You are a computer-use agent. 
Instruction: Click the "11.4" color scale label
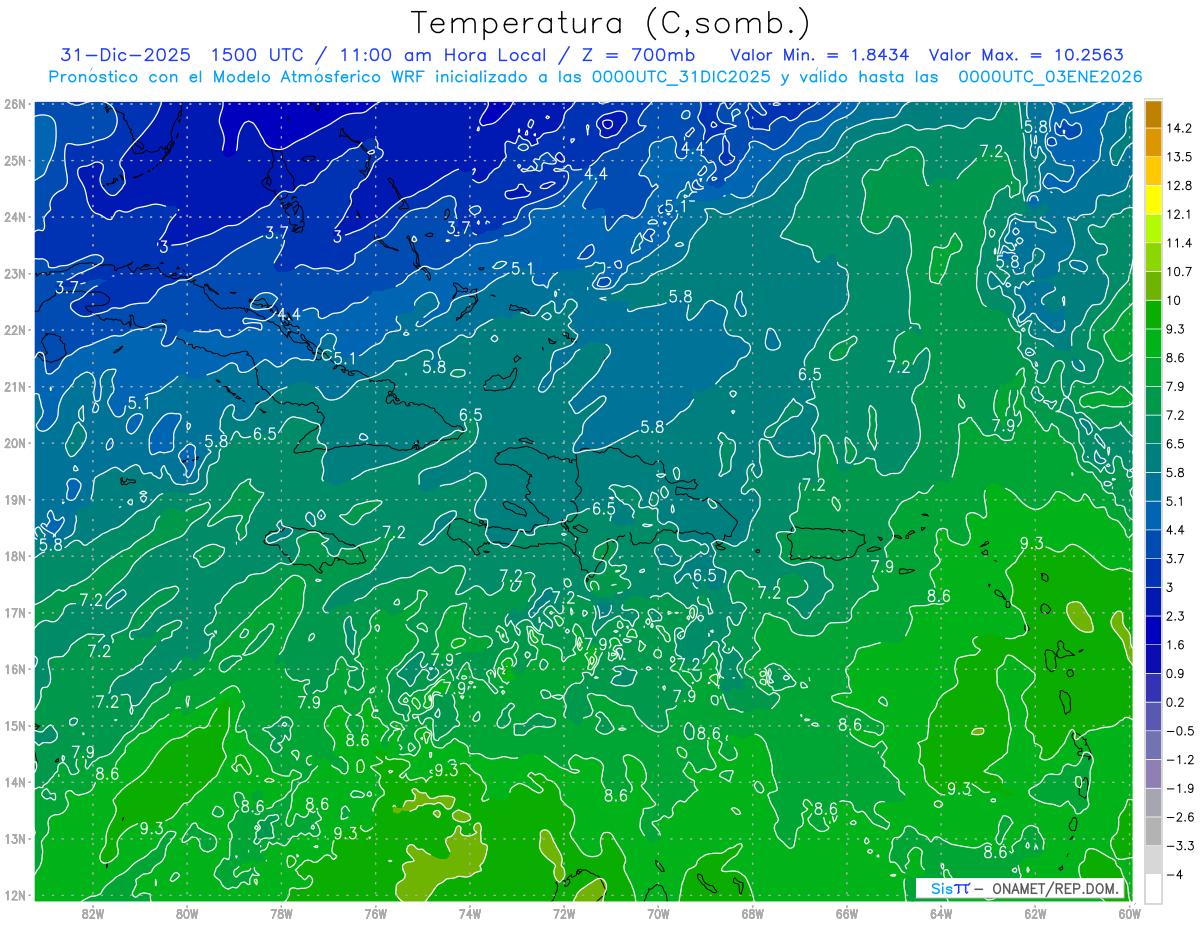1180,243
